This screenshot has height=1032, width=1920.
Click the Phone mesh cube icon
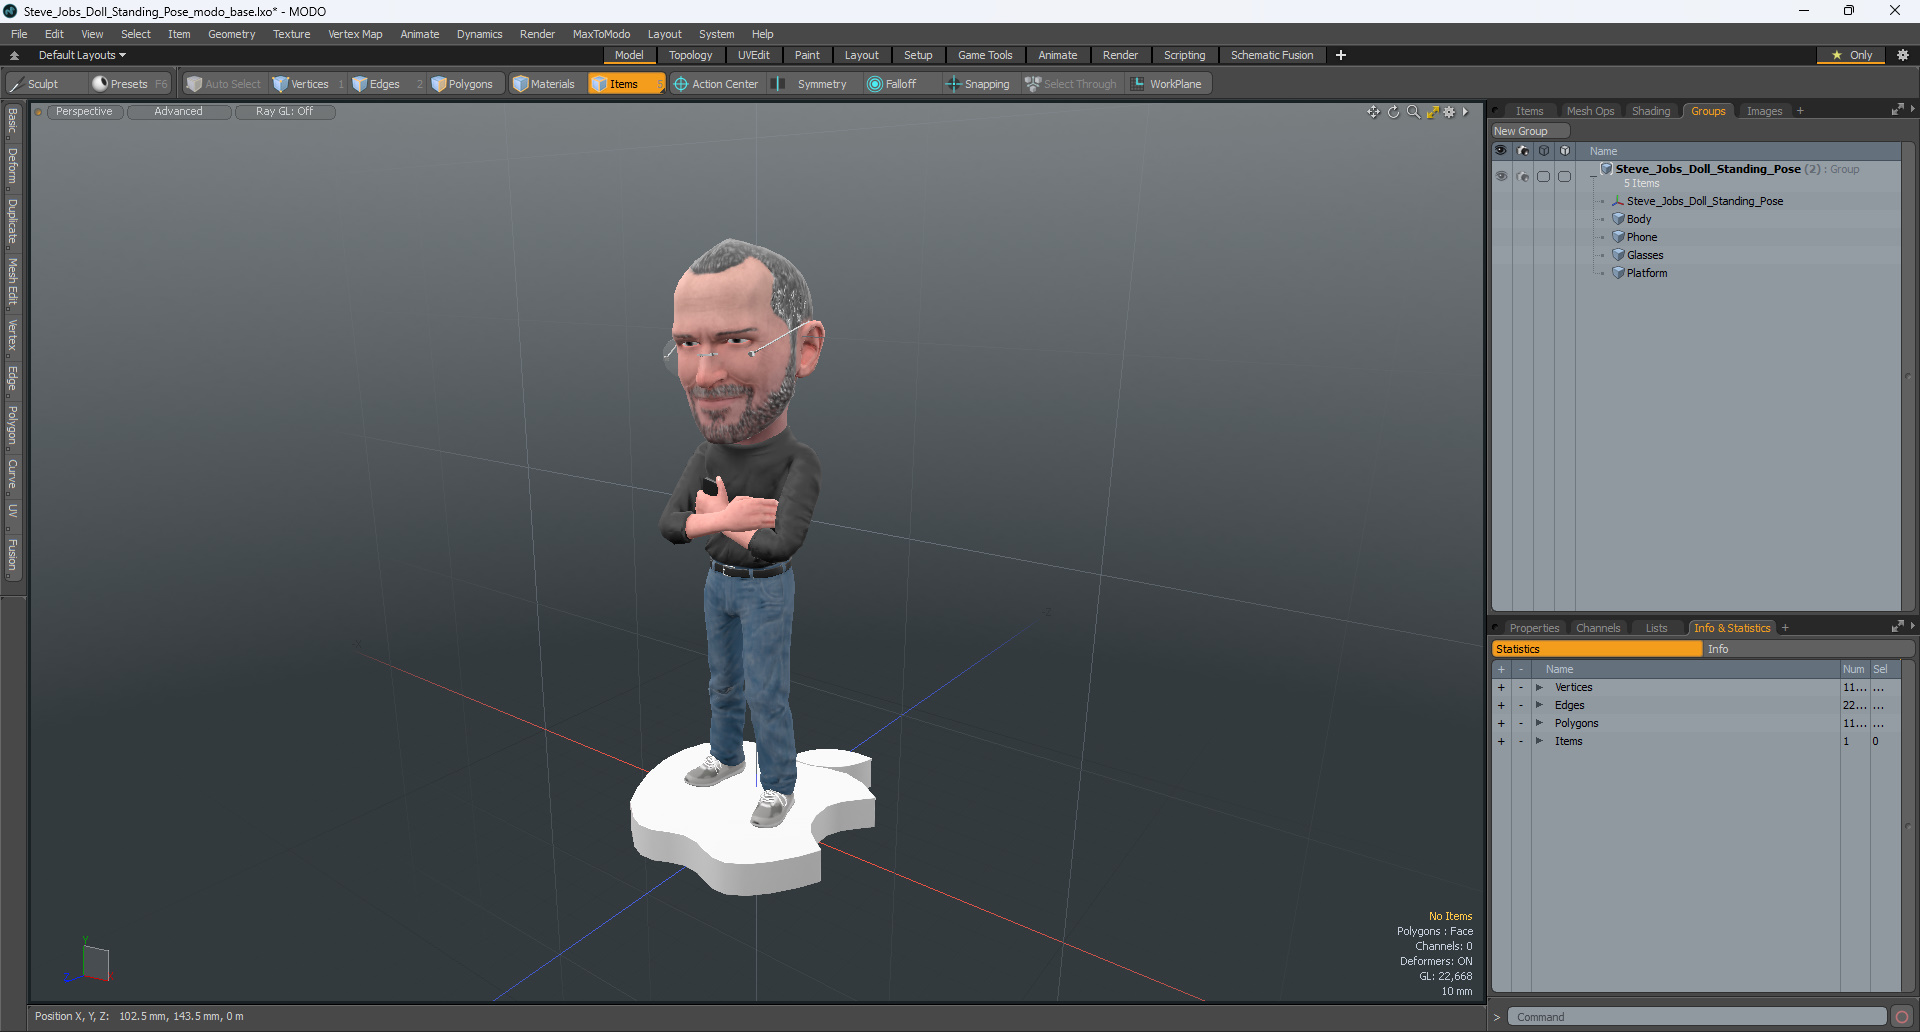coord(1618,237)
